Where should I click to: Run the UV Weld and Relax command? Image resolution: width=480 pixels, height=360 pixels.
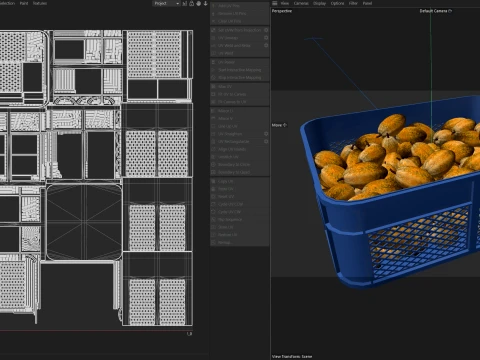pyautogui.click(x=237, y=45)
